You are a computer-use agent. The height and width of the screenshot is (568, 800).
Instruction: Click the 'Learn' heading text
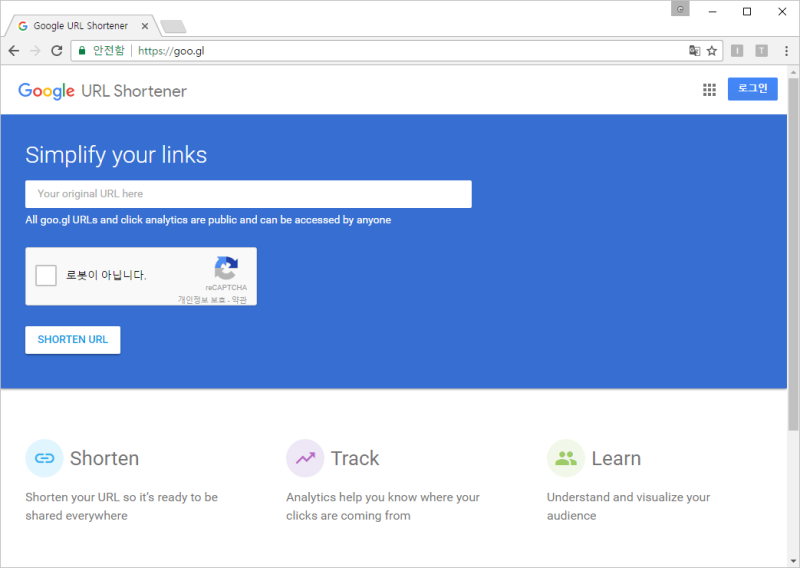[x=616, y=458]
